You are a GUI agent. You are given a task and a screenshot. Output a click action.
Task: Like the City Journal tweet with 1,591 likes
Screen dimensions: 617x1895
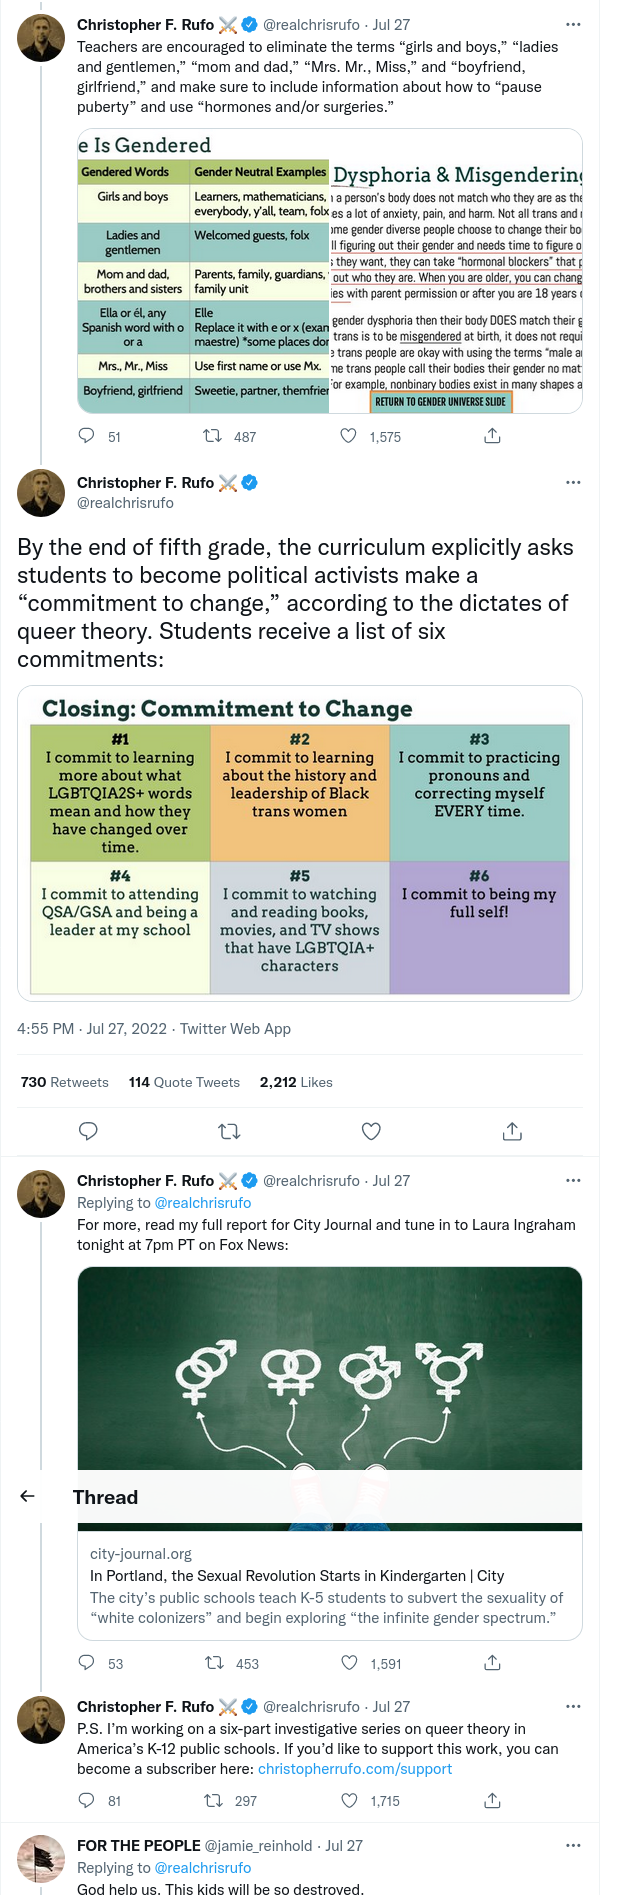(349, 1663)
